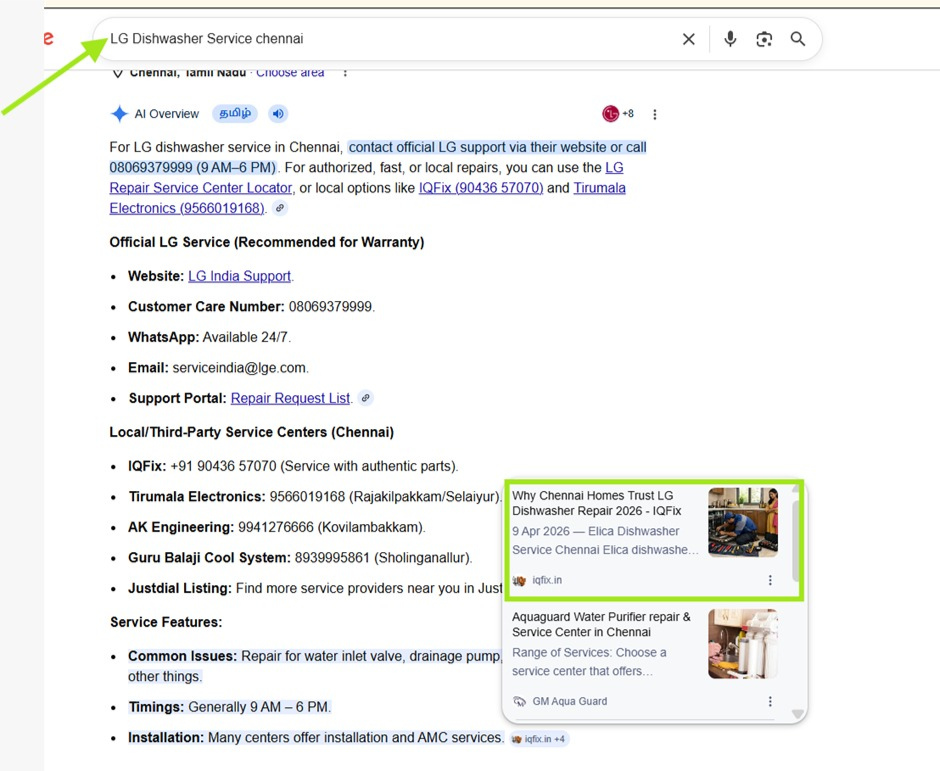Click the highlighted contact official LG support text
This screenshot has height=771, width=940.
[378, 157]
